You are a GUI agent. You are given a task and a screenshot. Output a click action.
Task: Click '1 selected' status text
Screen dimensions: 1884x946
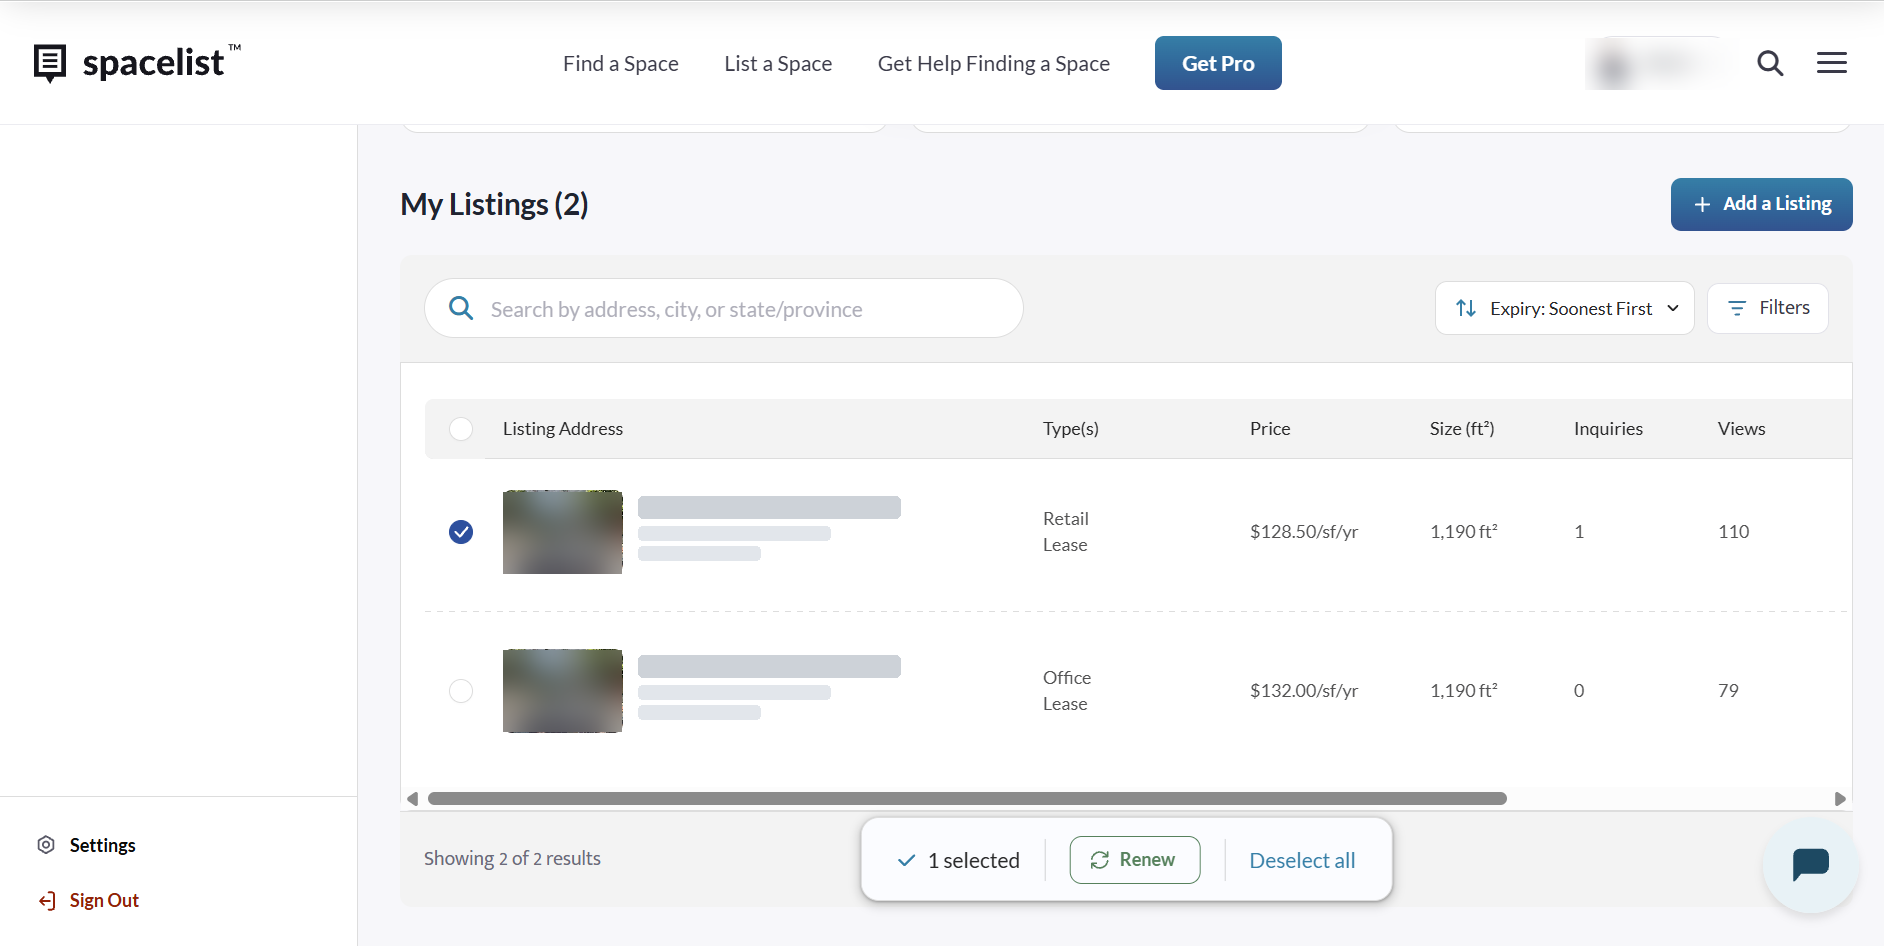click(973, 860)
